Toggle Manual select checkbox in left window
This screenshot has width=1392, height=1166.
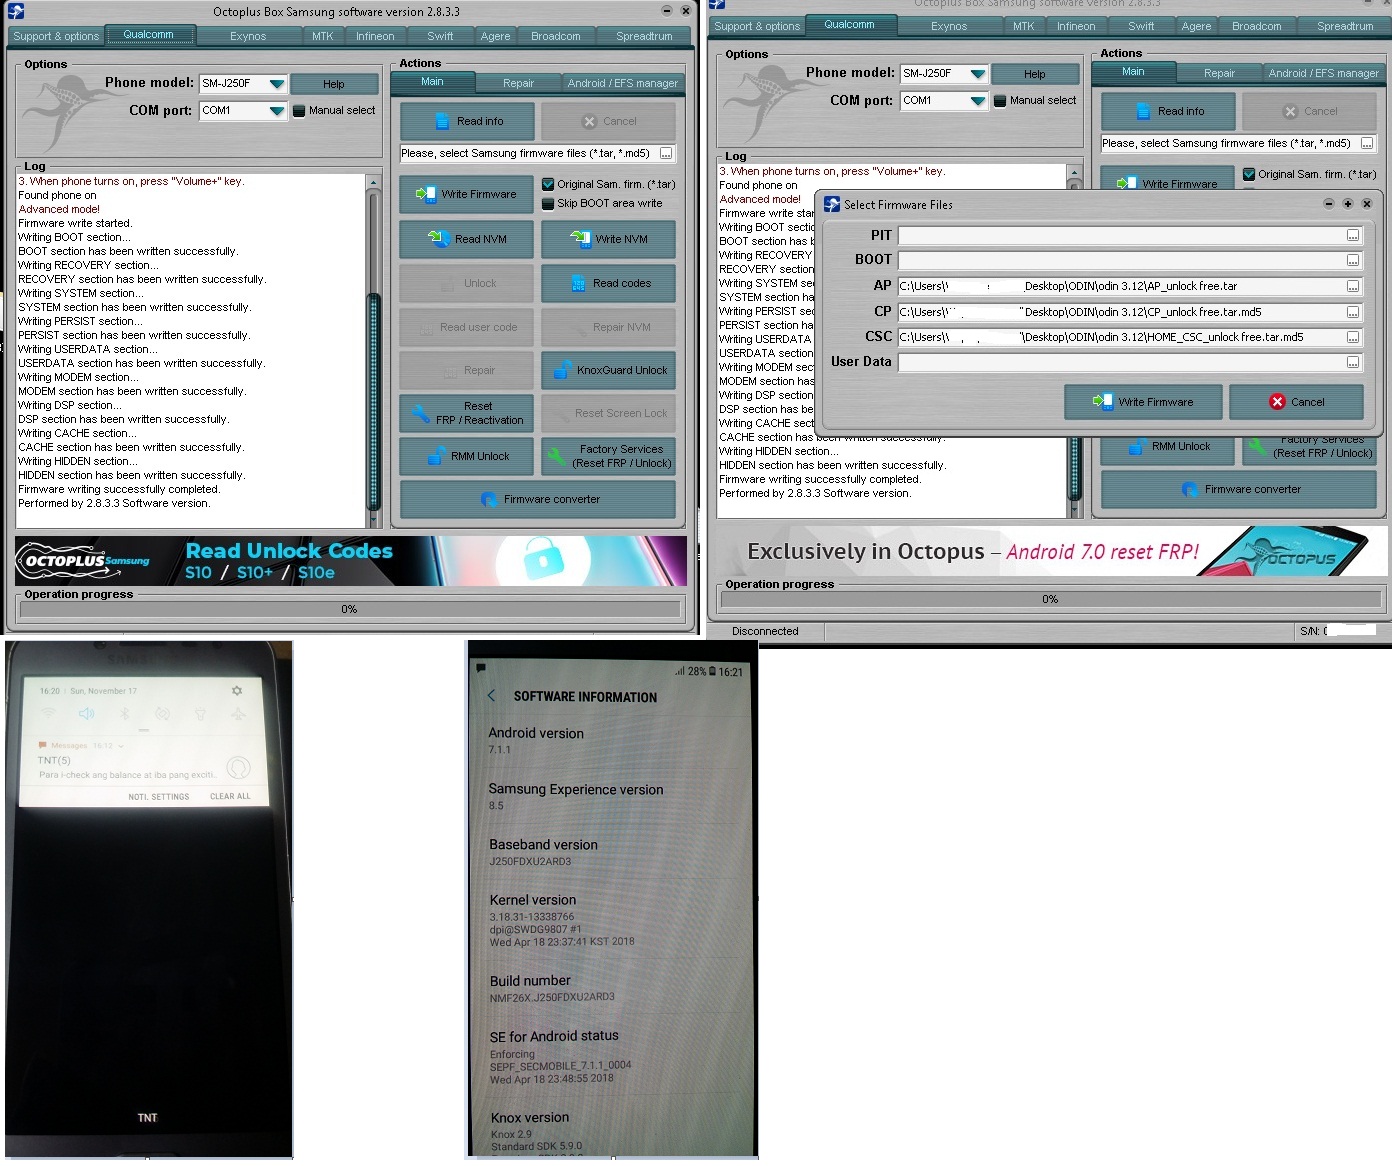299,110
